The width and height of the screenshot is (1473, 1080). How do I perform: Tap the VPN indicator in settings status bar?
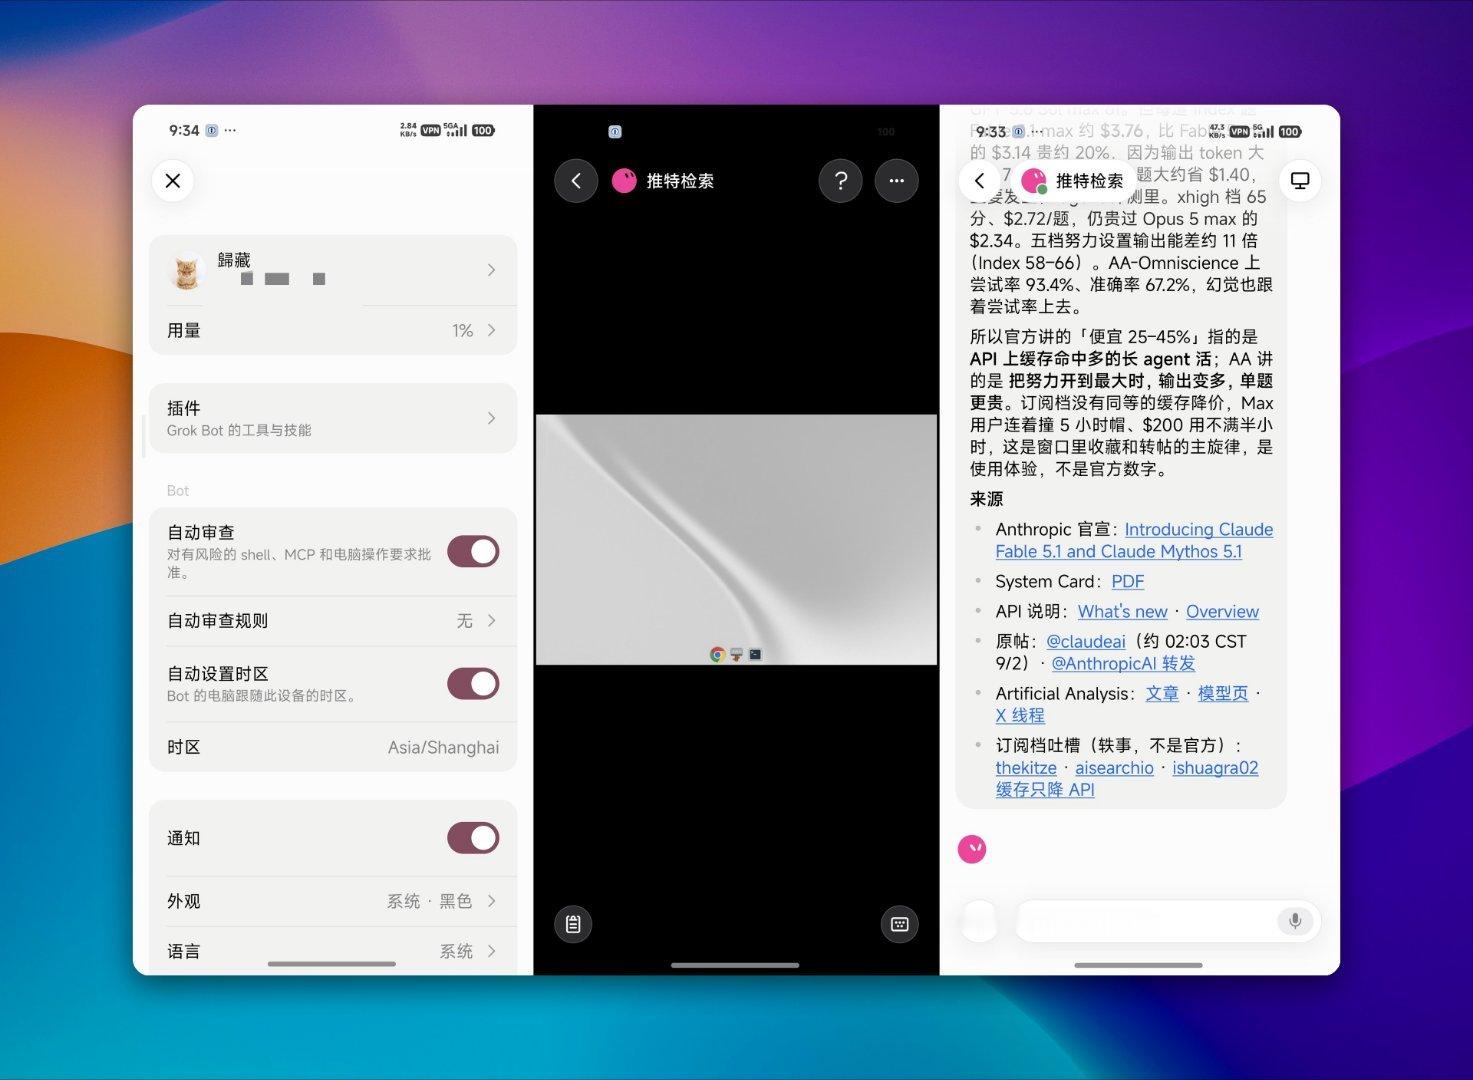coord(431,130)
